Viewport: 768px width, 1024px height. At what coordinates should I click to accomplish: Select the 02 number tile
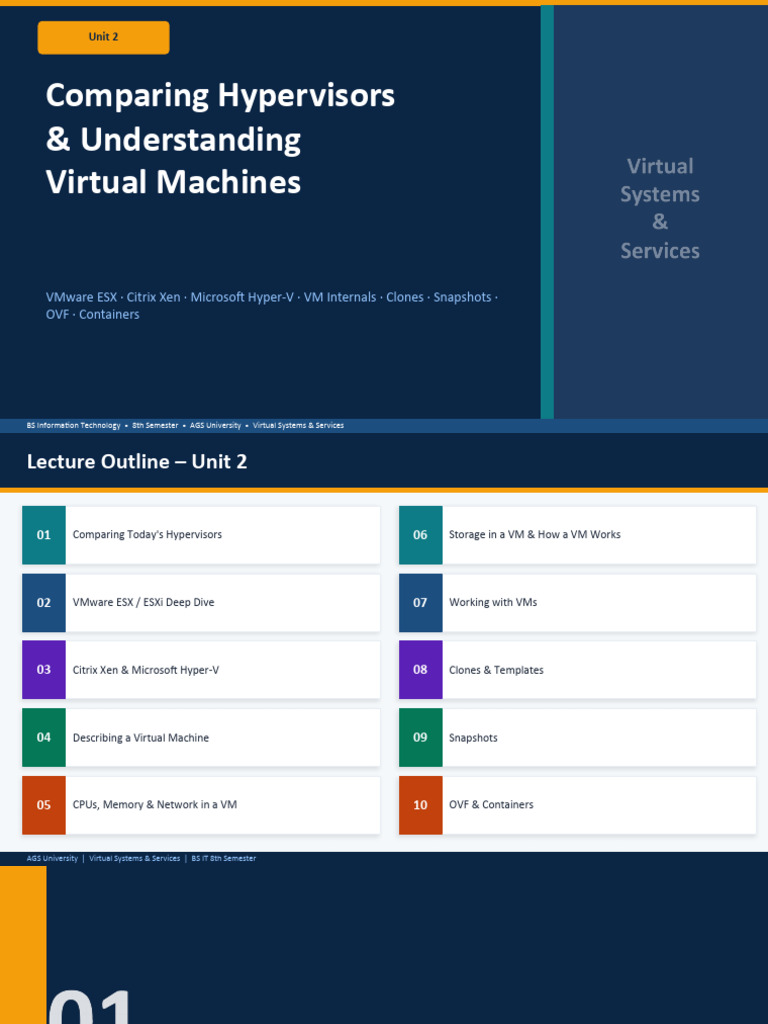click(44, 603)
